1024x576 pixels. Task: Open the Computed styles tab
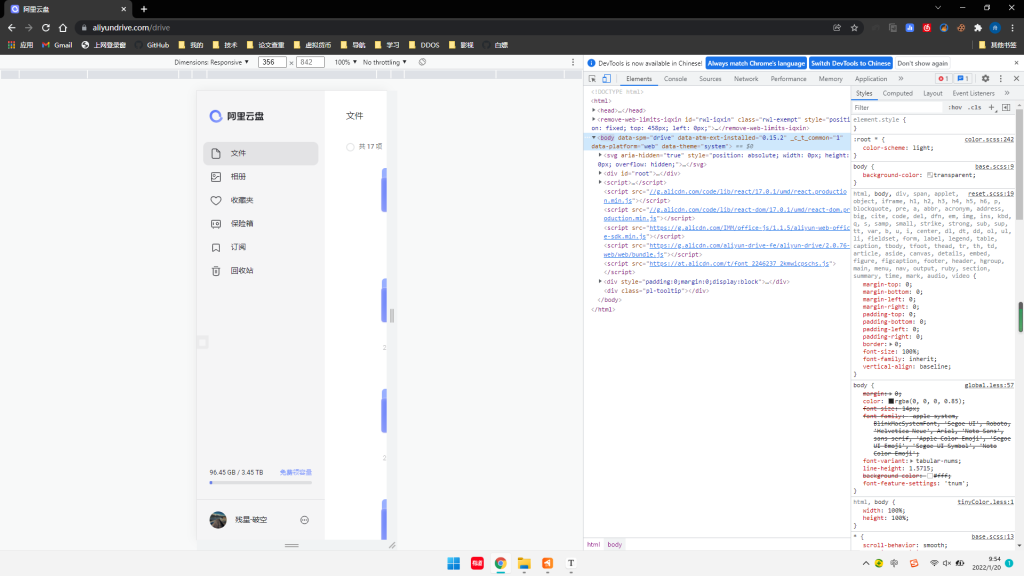click(x=897, y=93)
